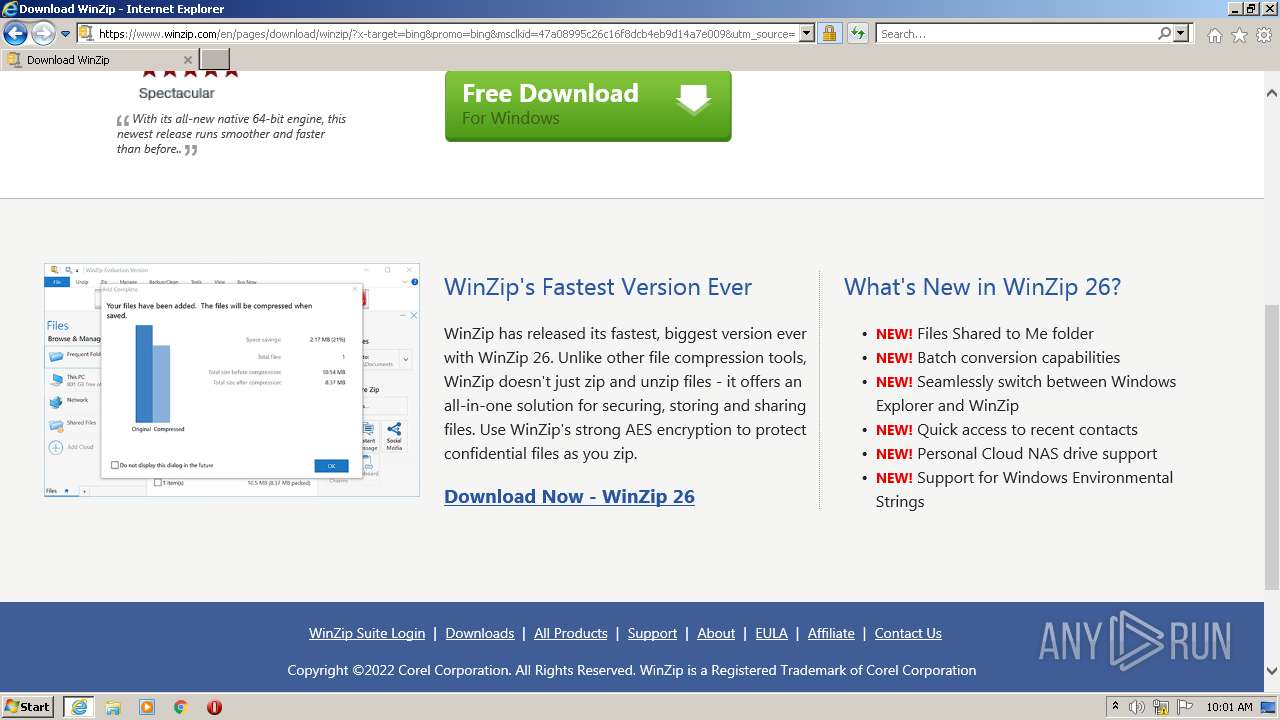This screenshot has width=1280, height=720.
Task: Open the Support footer link
Action: click(x=653, y=633)
